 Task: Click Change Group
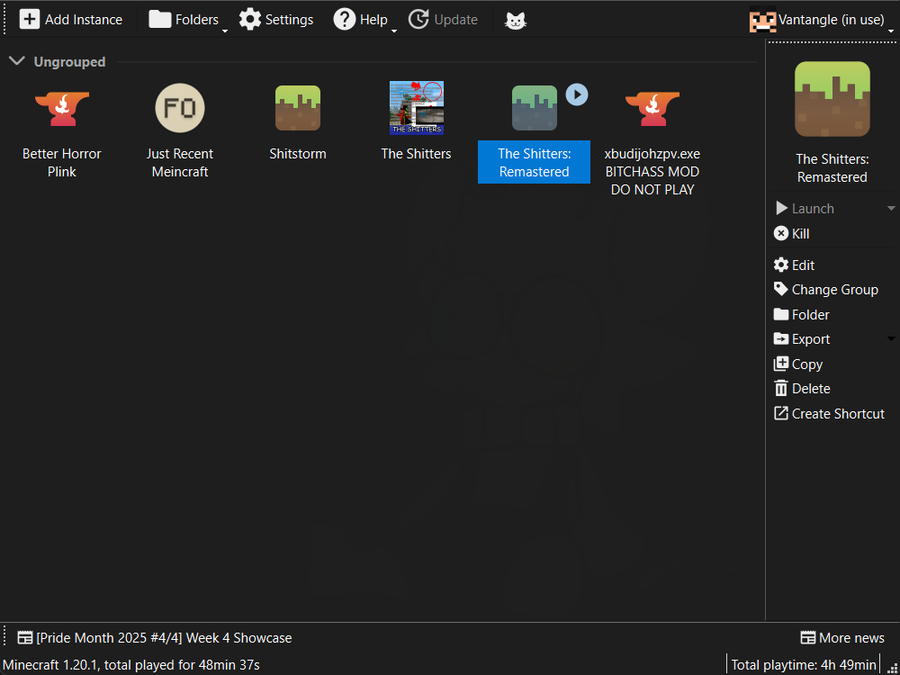tap(826, 289)
